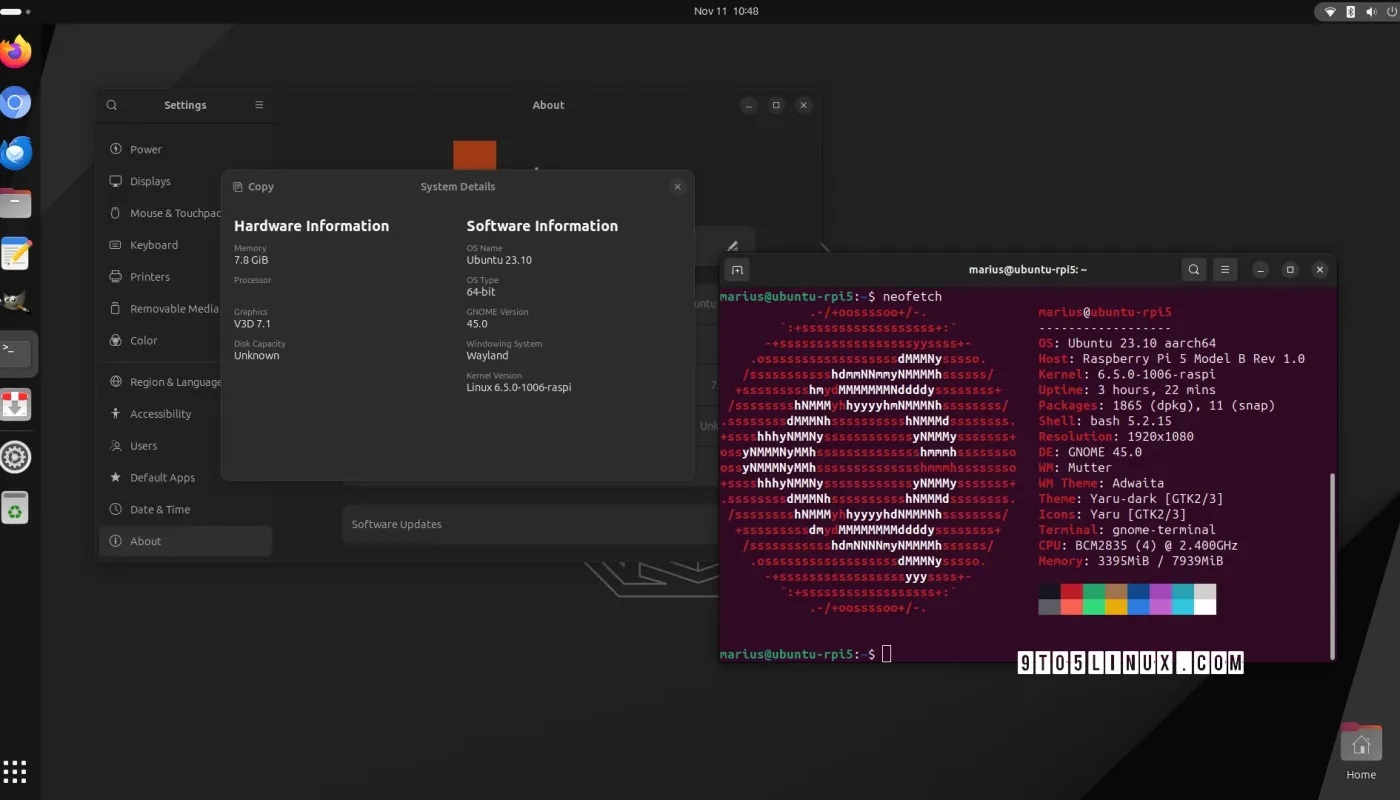Open the red download-arrow installer dock icon
Viewport: 1400px width, 800px height.
[16, 405]
